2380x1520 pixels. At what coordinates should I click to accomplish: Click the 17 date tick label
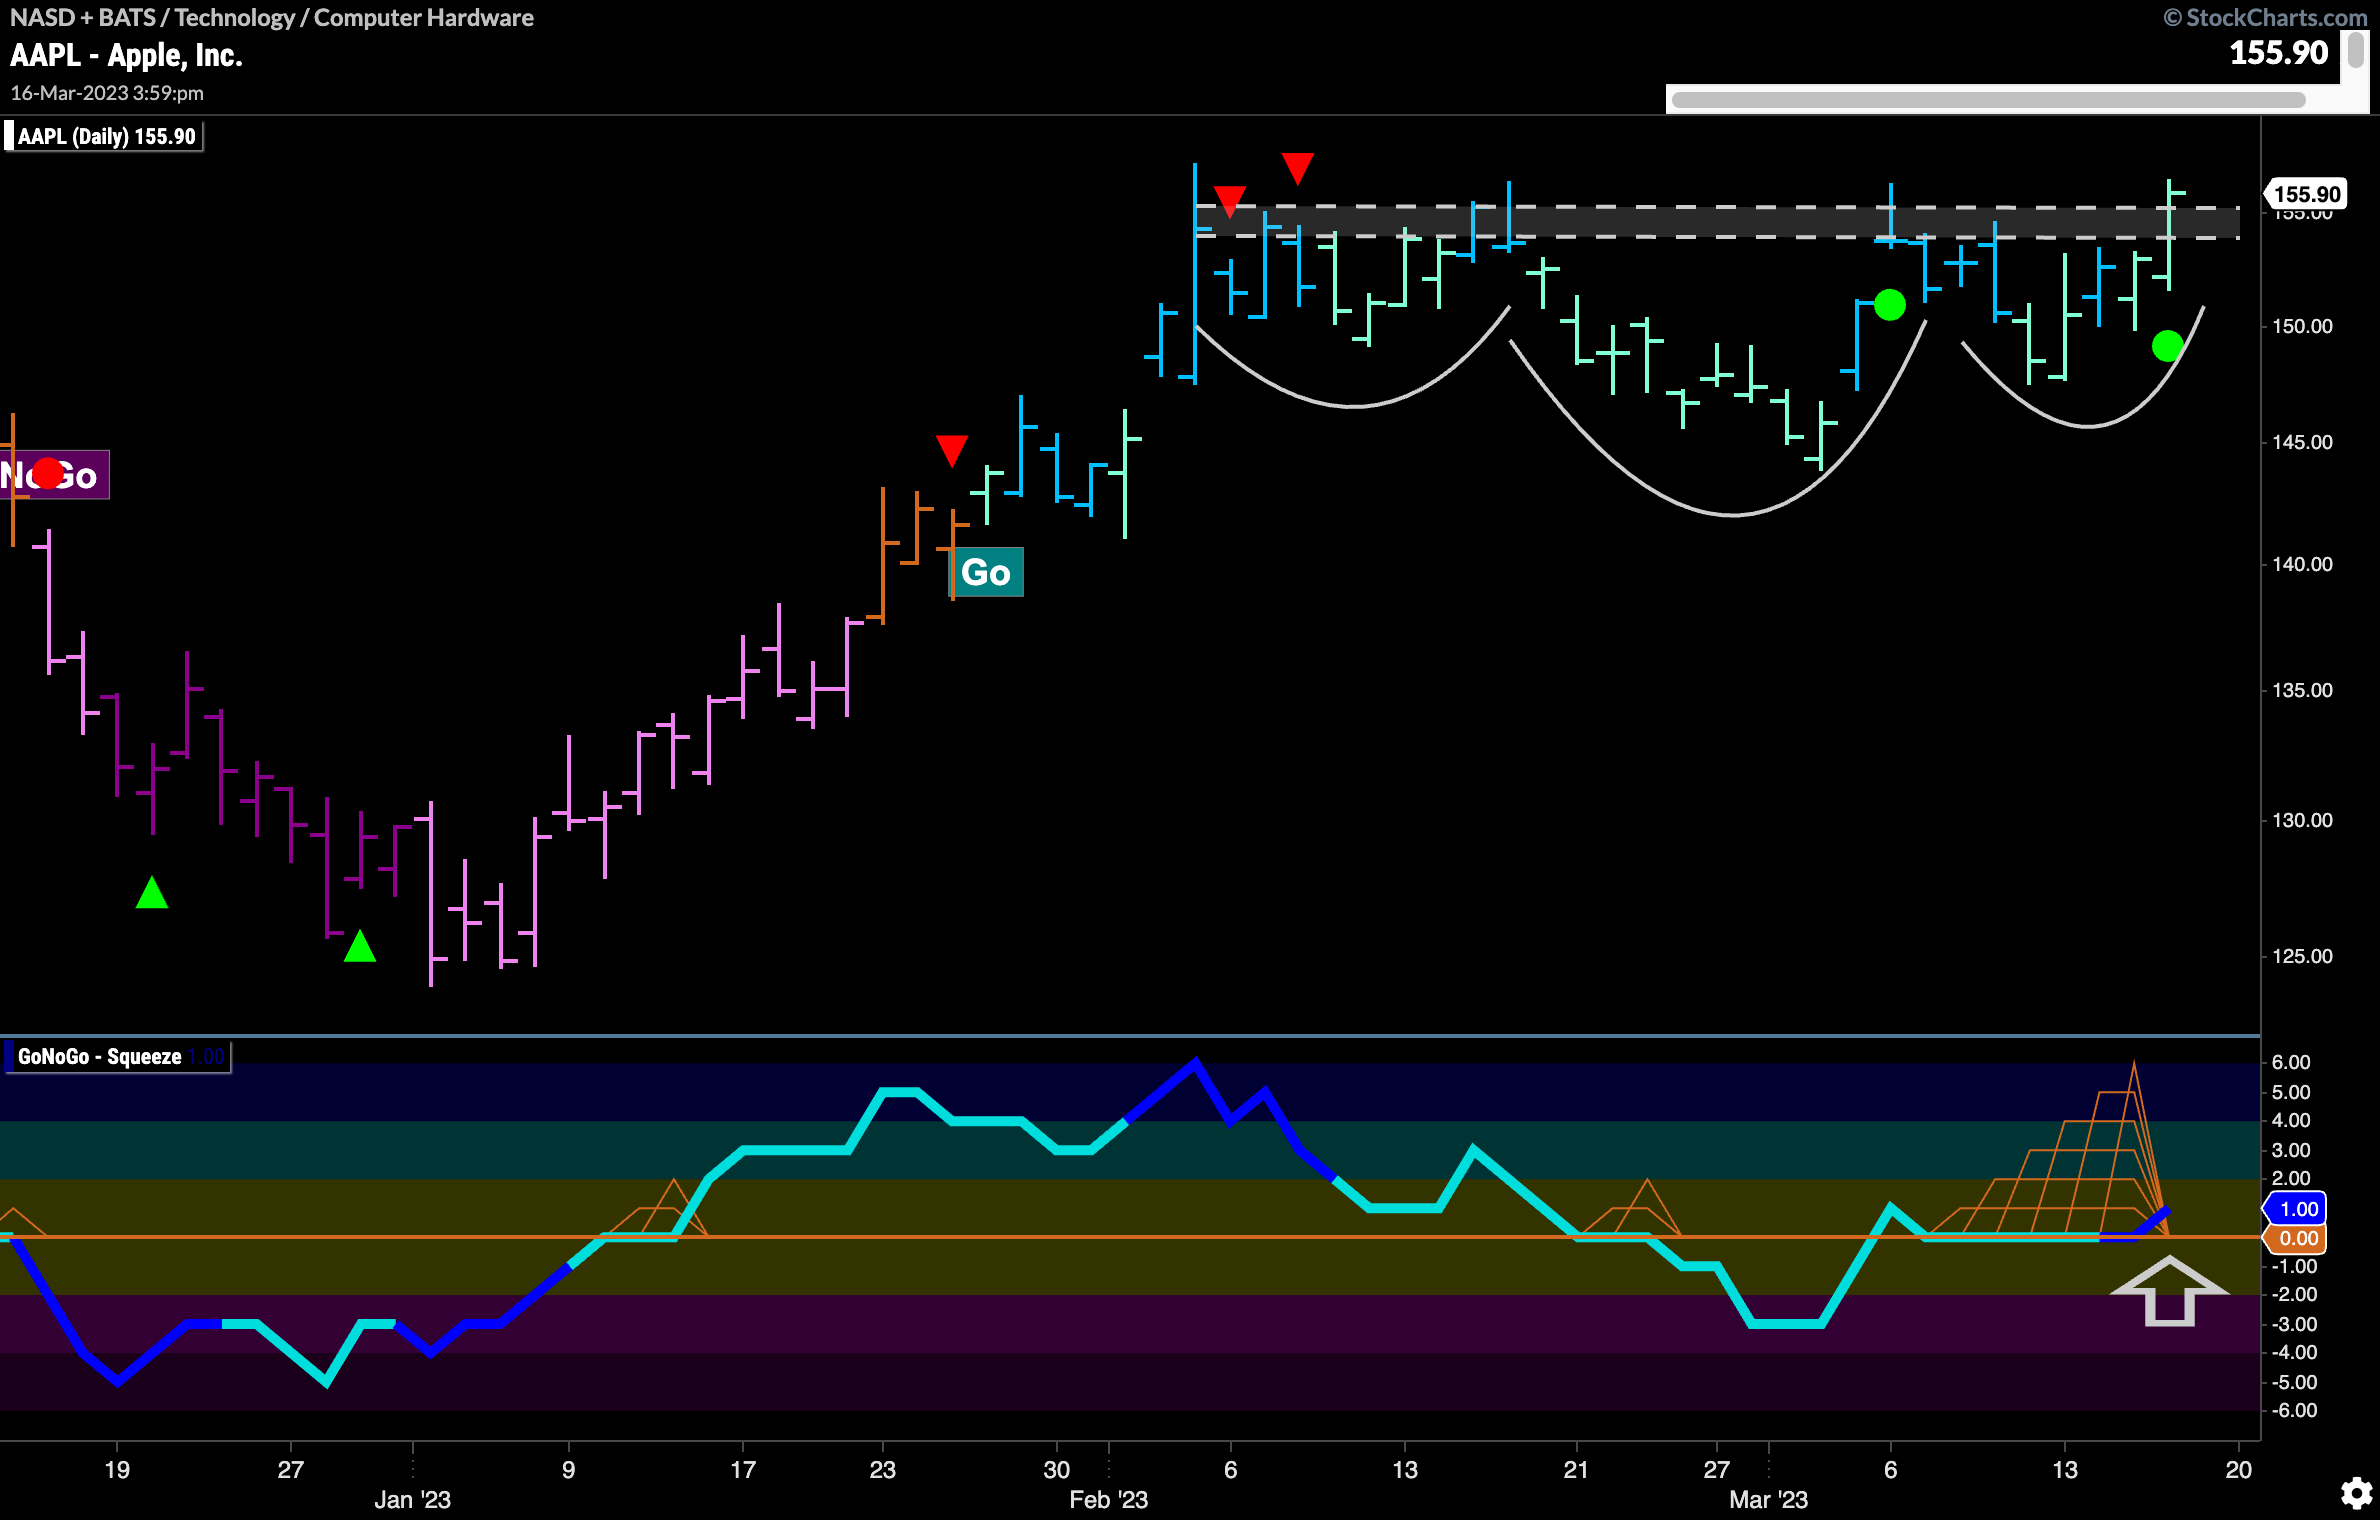point(743,1470)
